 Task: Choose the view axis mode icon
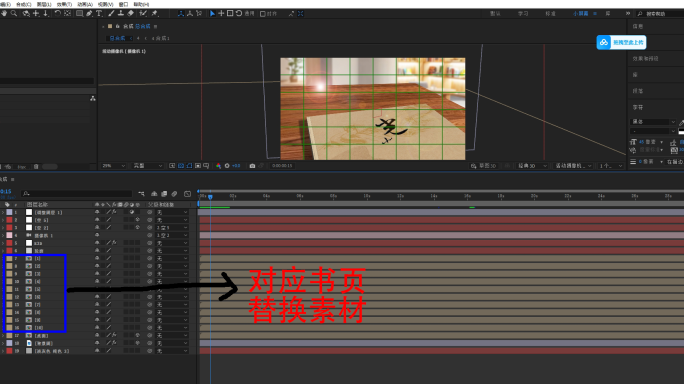tap(199, 14)
